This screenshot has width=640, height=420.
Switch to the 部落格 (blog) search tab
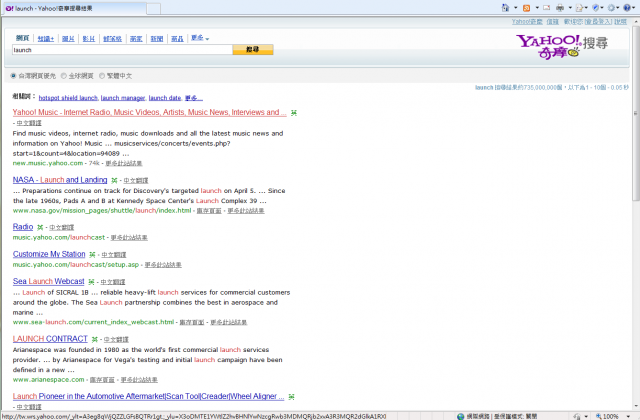point(112,39)
